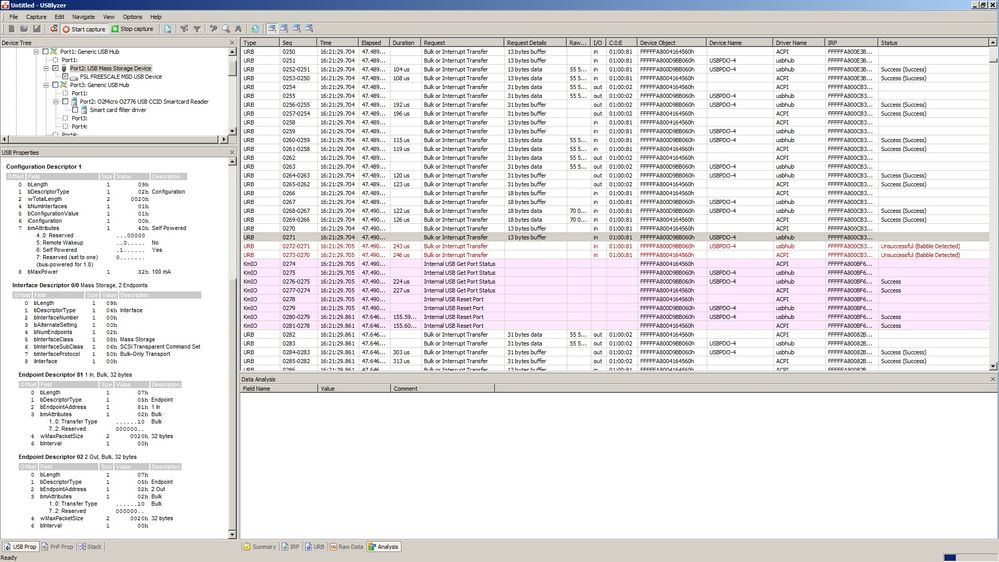The image size is (999, 562).
Task: Click the USBlyzer app icon in title bar
Action: pyautogui.click(x=5, y=4)
